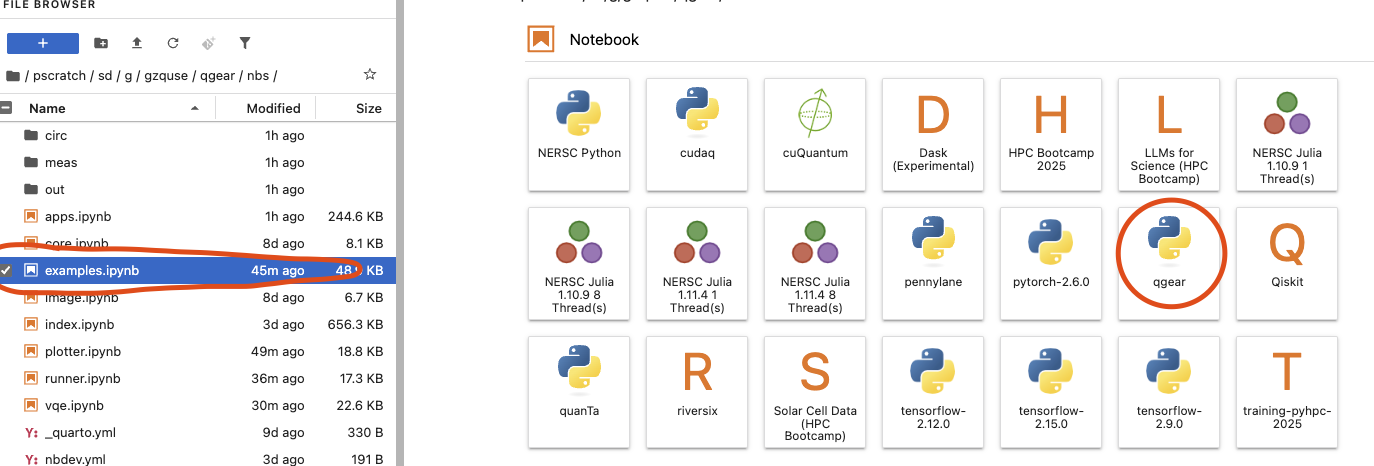Screen dimensions: 1374x466
Task: Sort files by Modified column
Action: coord(274,108)
